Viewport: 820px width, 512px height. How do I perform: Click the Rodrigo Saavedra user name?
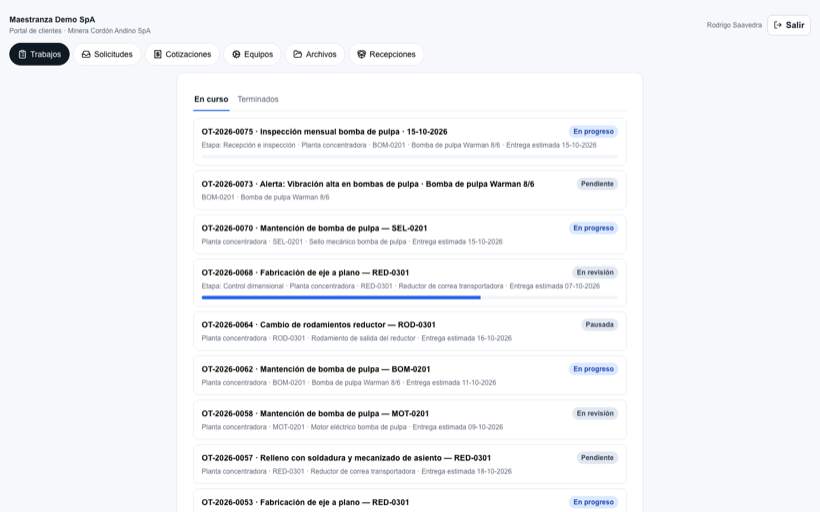(734, 25)
